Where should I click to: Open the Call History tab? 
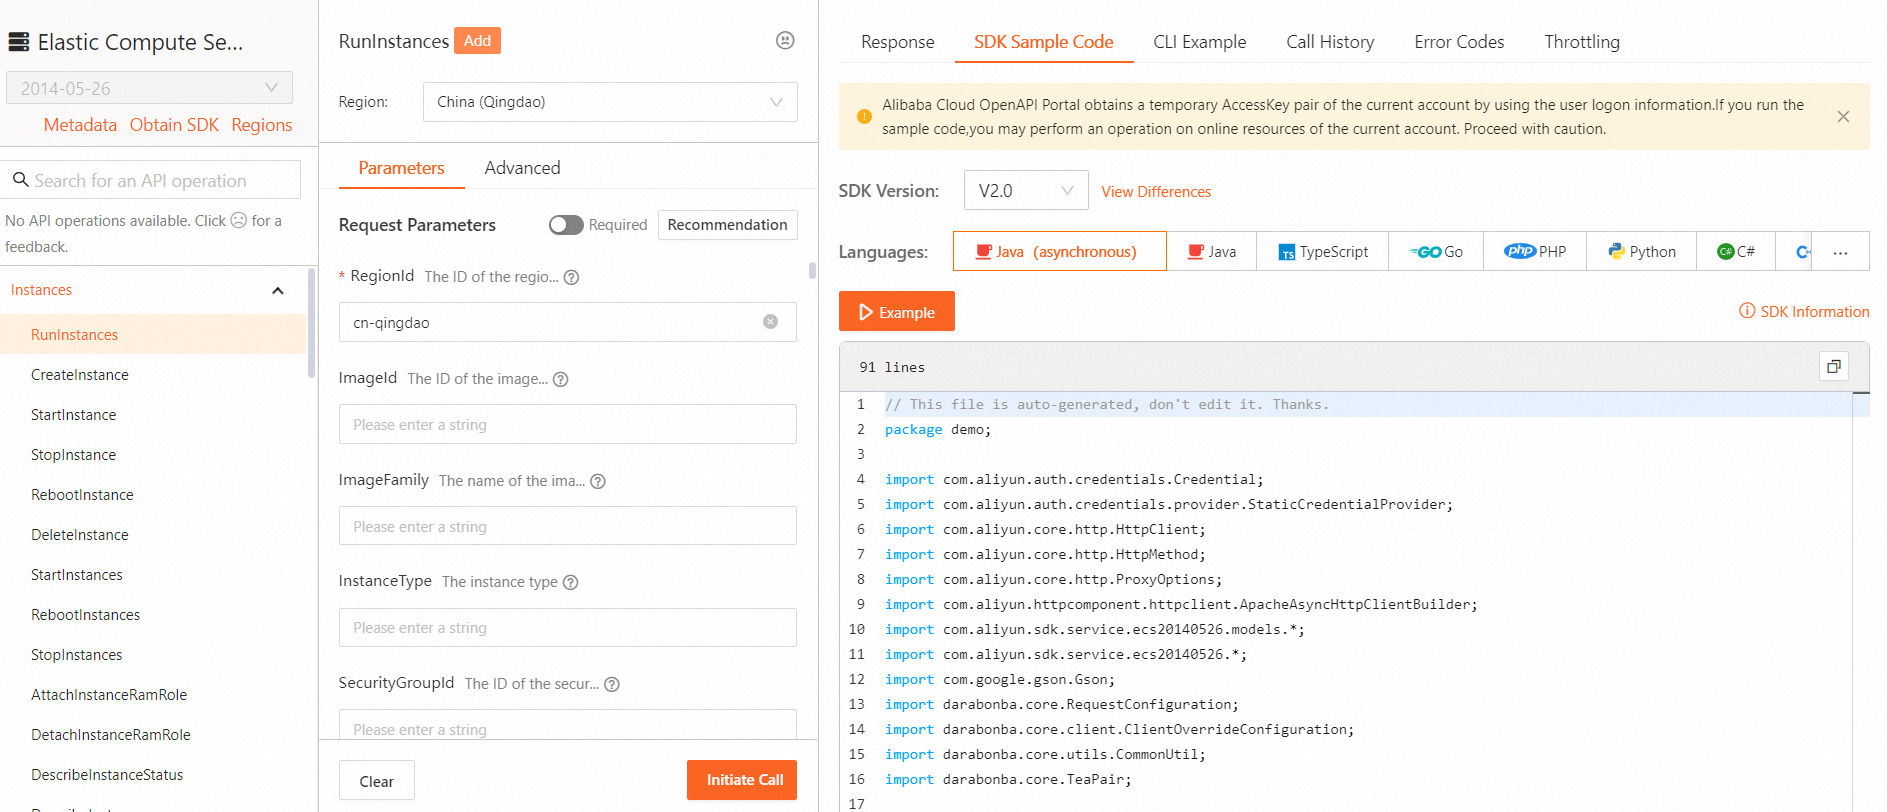click(1330, 42)
